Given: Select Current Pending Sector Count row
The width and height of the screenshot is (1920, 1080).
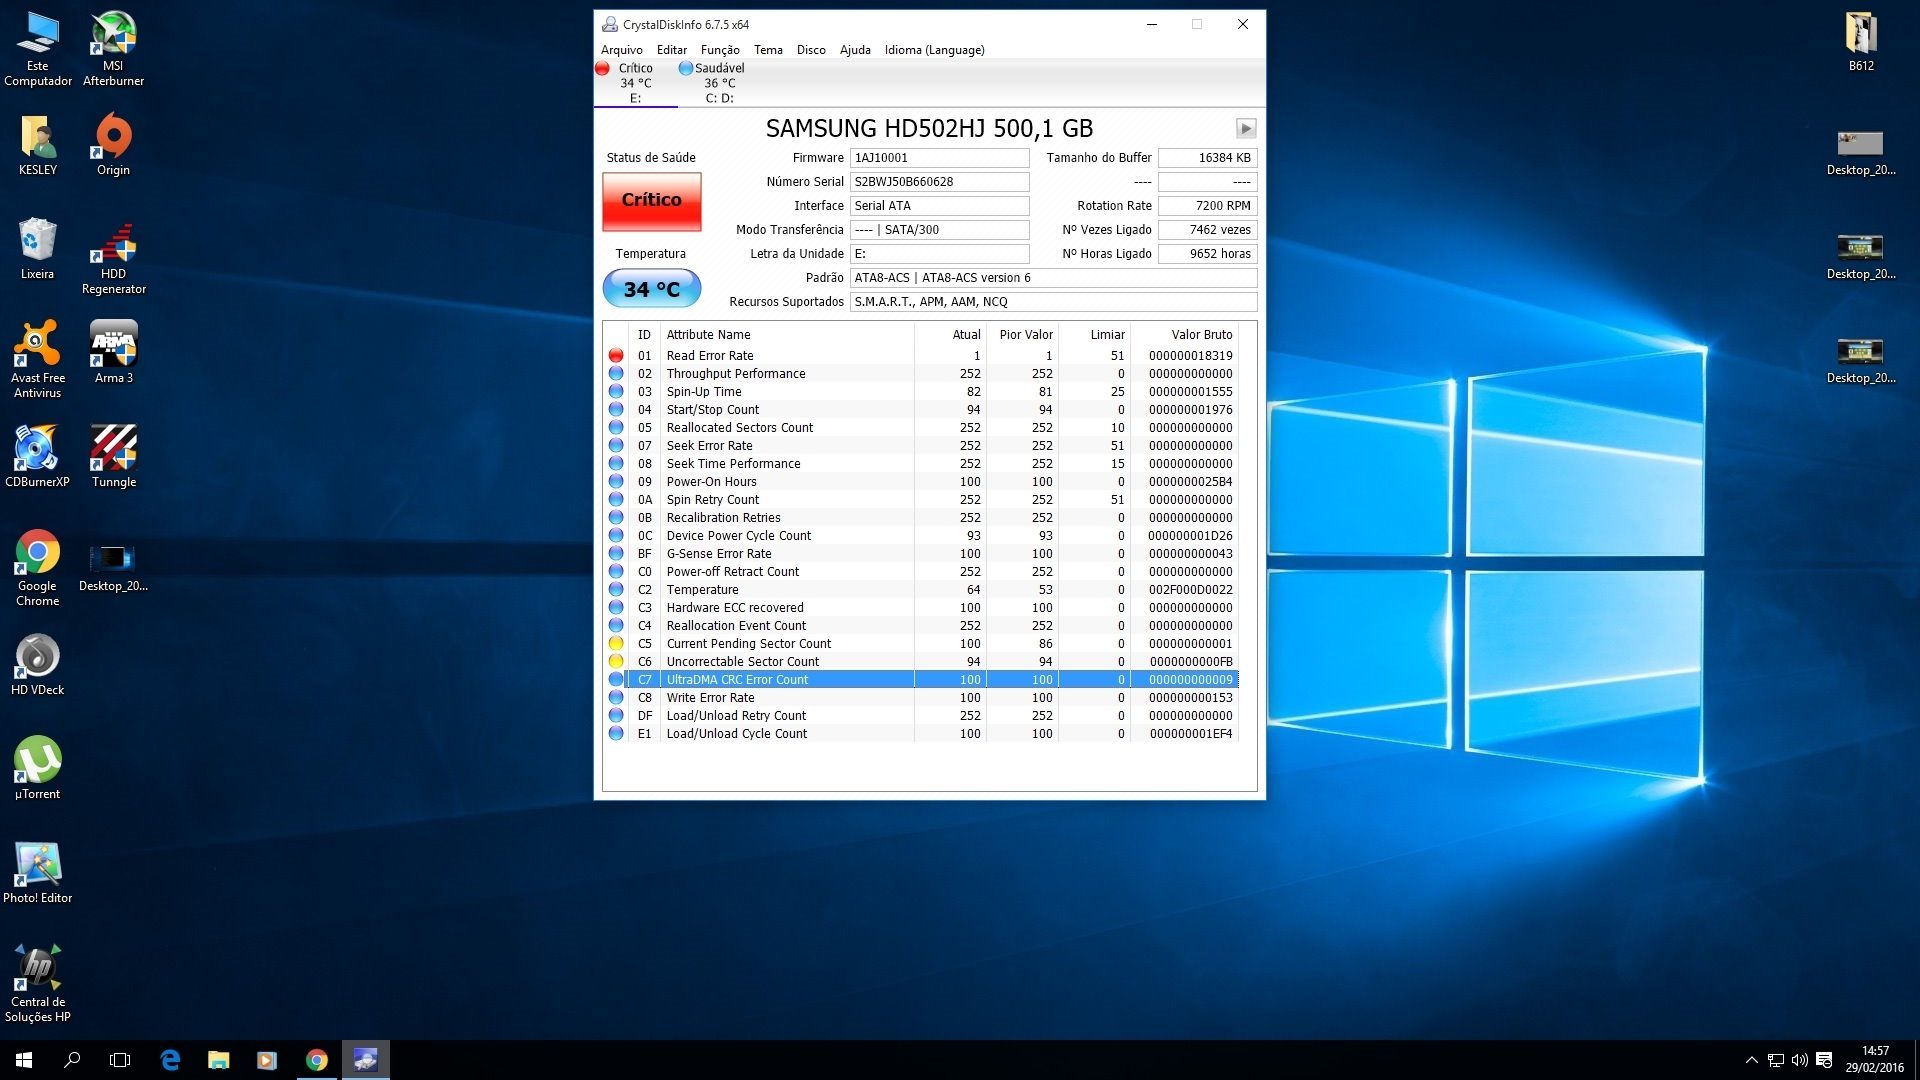Looking at the screenshot, I should [x=920, y=644].
